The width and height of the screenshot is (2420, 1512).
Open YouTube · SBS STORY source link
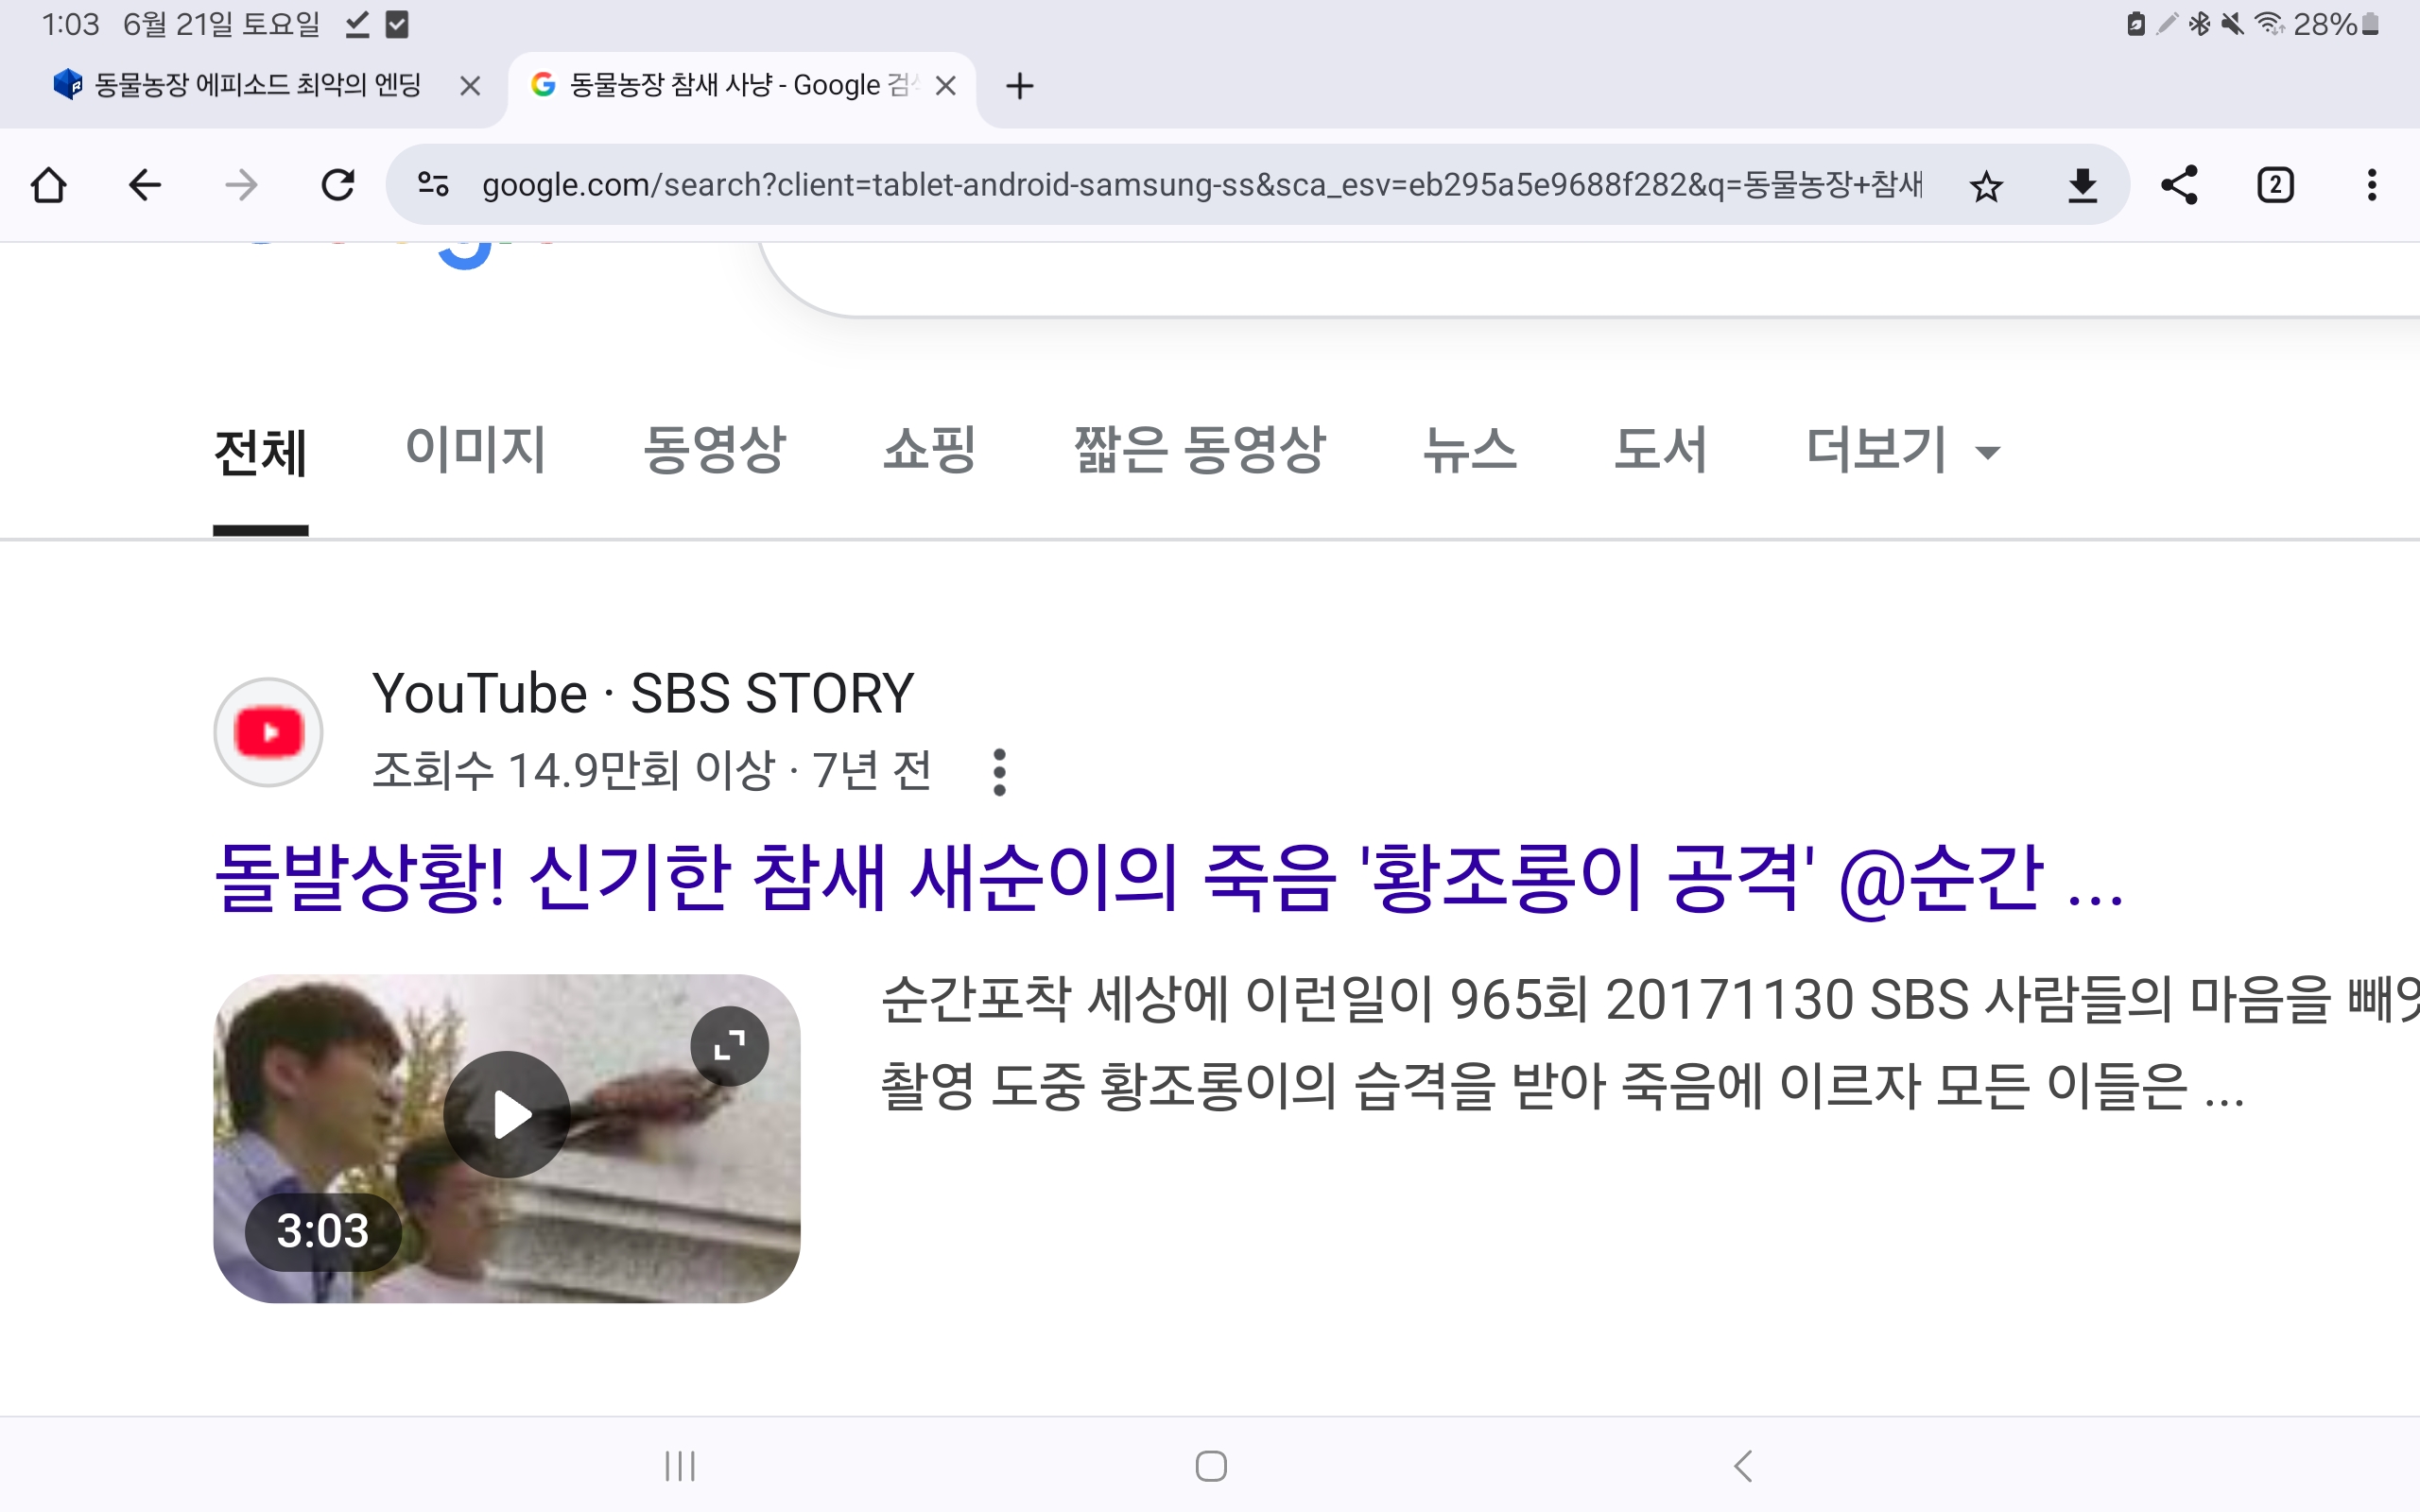pos(643,693)
